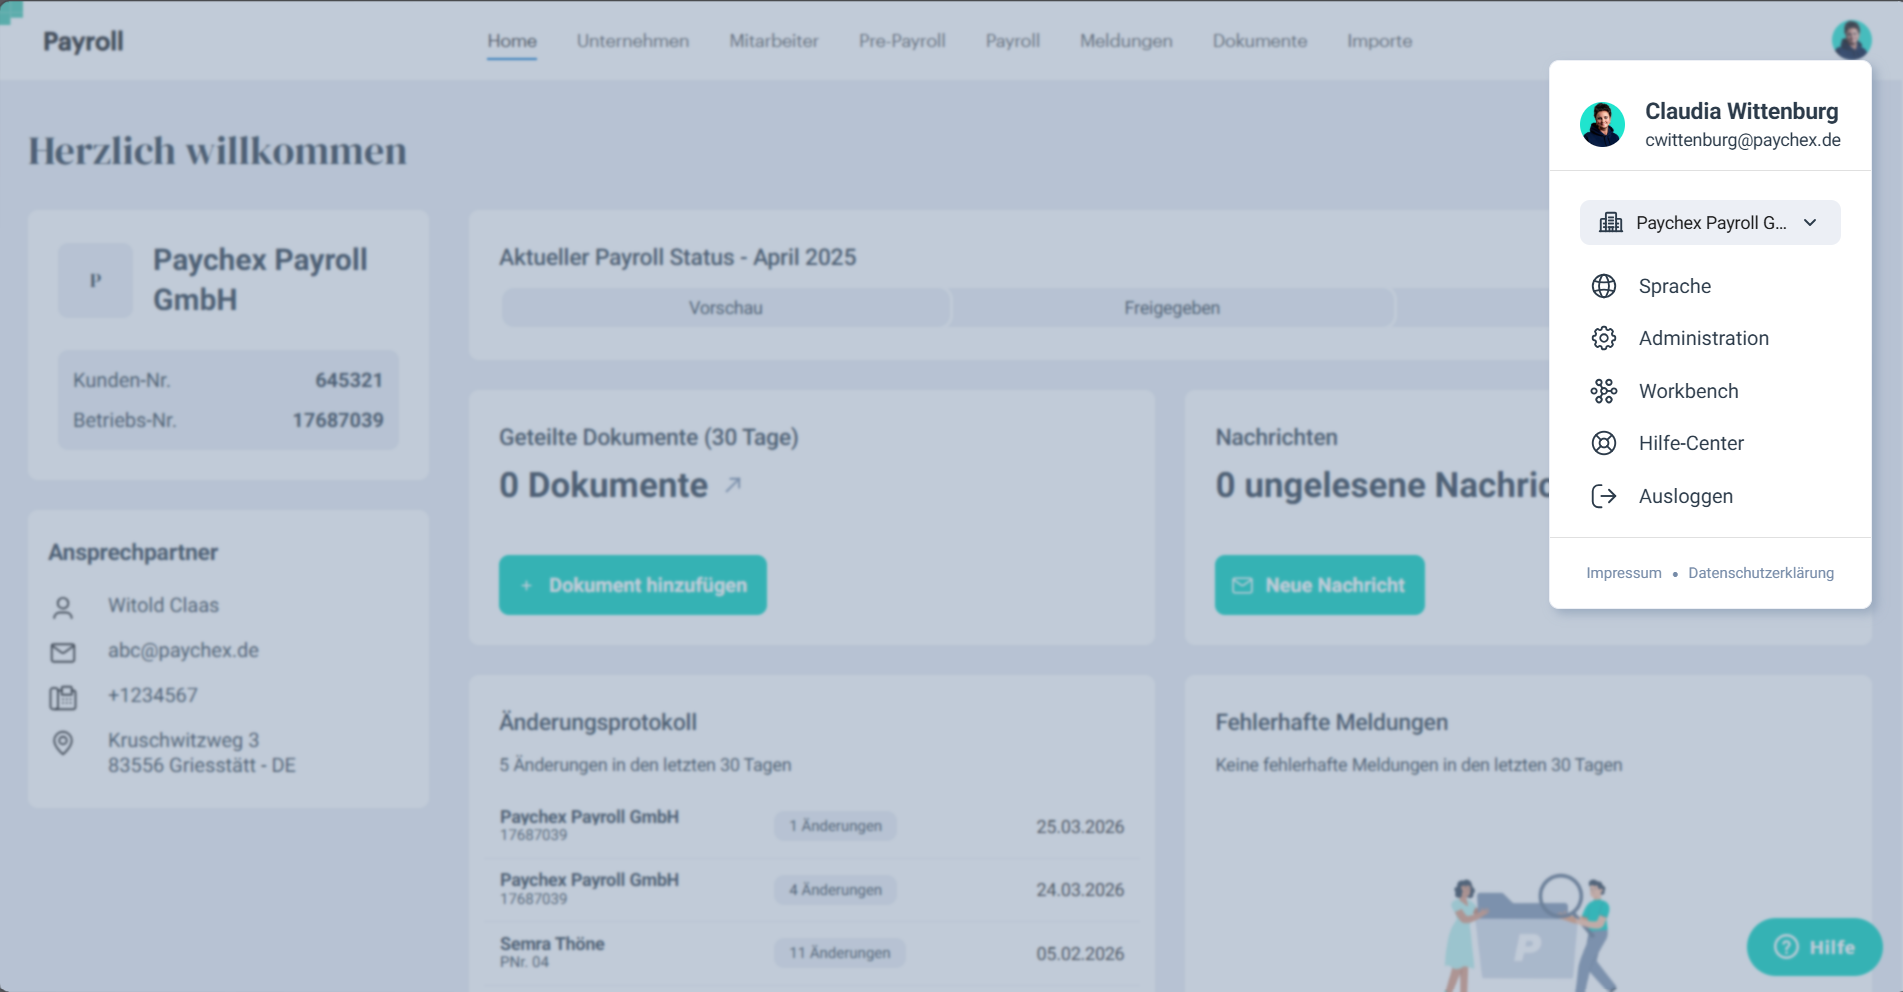Click the lifebuoy Hilfe-Center icon
The image size is (1903, 992).
coord(1603,443)
